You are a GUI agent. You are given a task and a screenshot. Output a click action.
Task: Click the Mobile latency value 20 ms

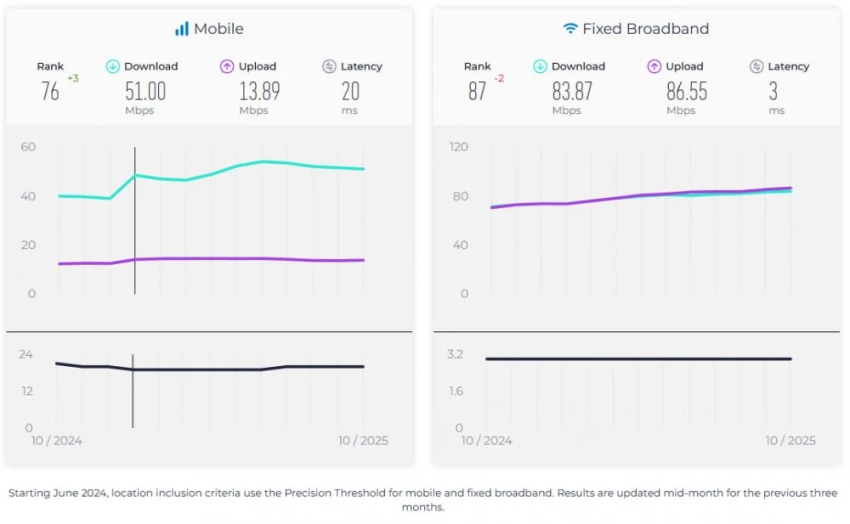pos(350,92)
